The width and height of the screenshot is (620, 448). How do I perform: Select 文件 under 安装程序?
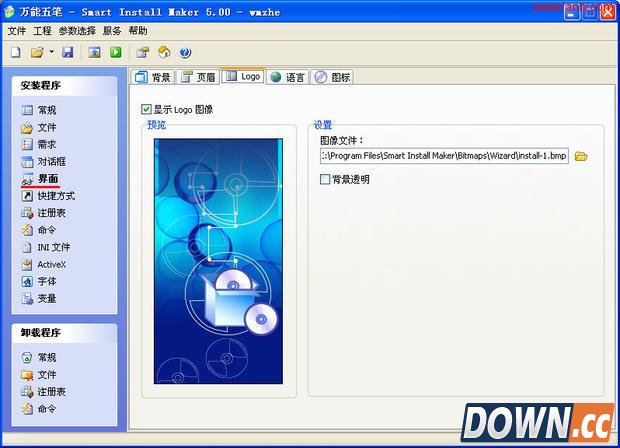tap(39, 127)
